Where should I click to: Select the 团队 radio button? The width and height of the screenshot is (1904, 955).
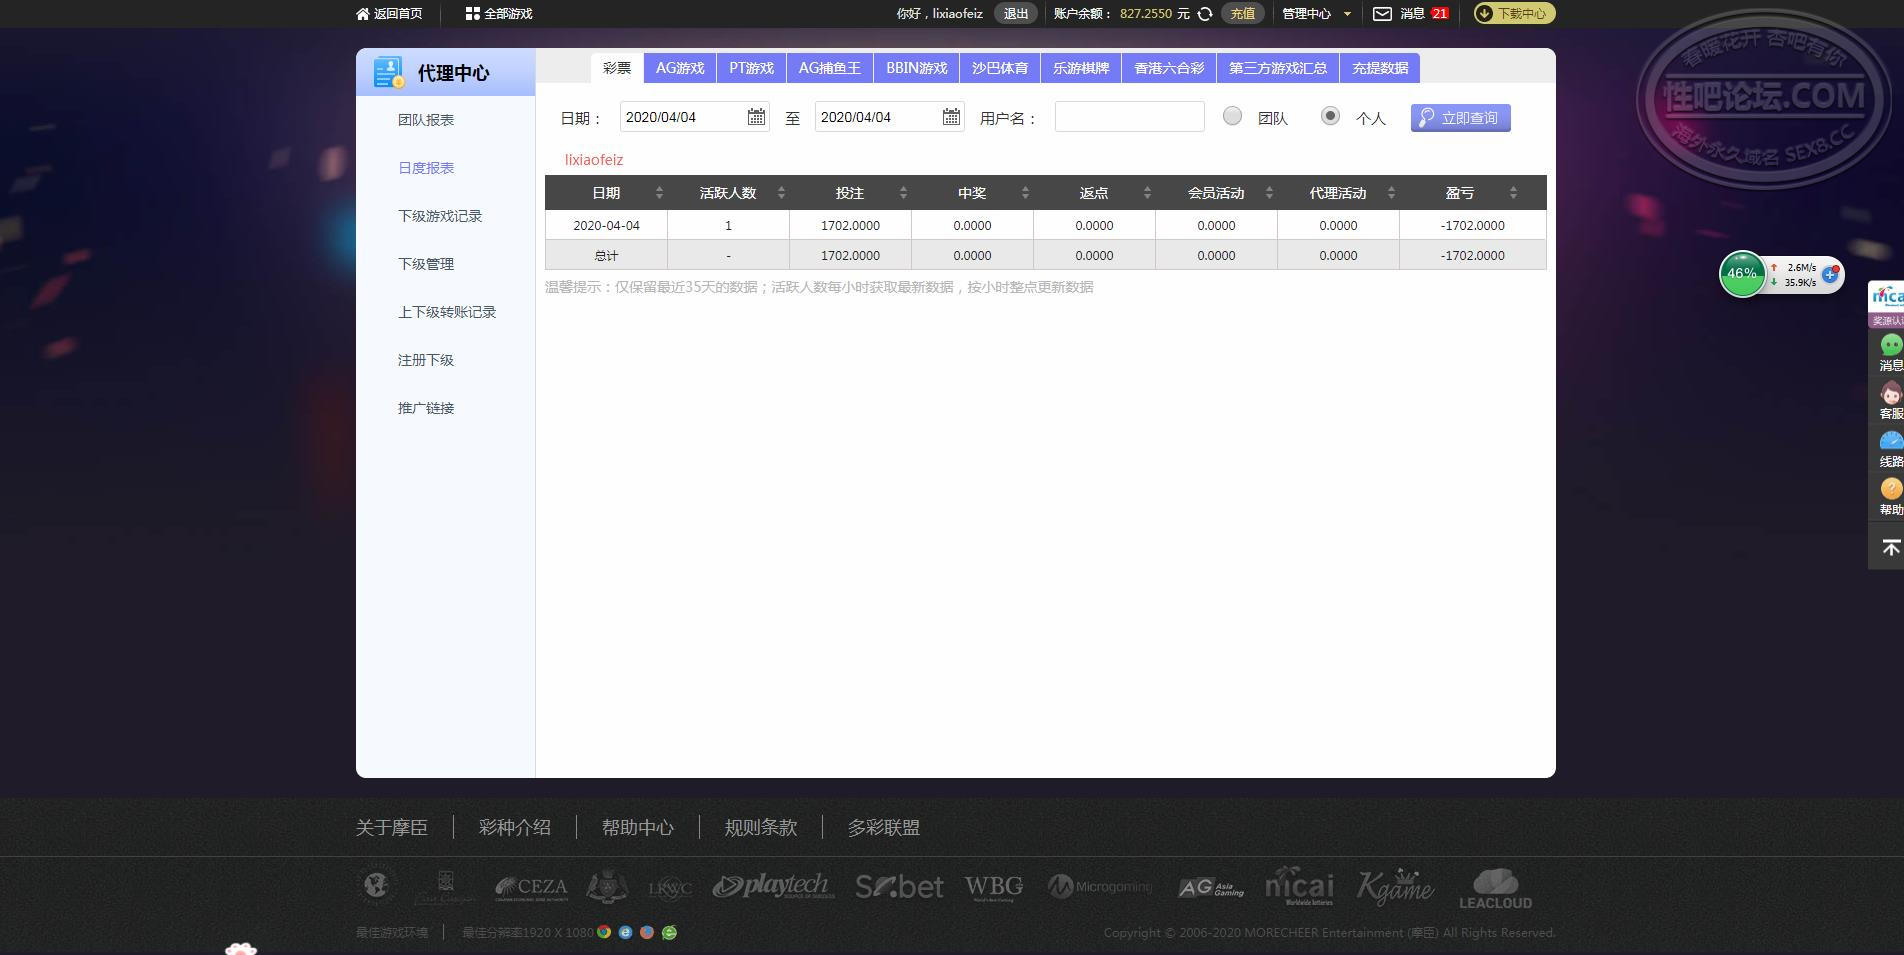click(x=1232, y=116)
